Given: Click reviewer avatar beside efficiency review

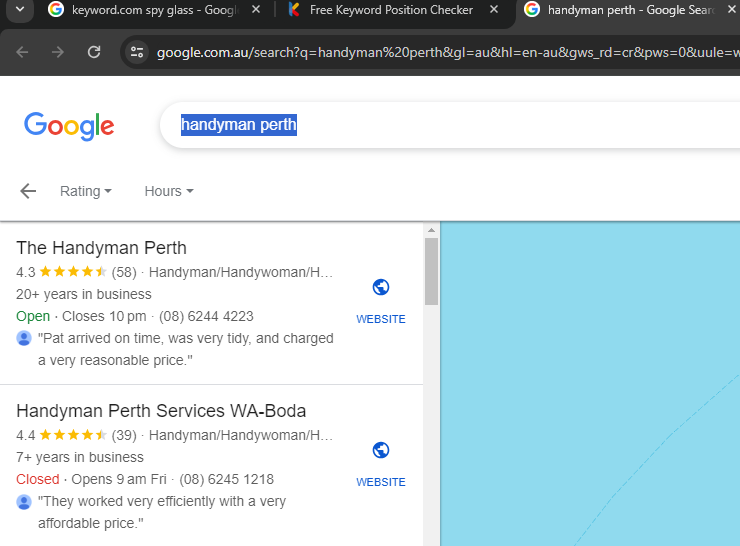Looking at the screenshot, I should tap(24, 502).
